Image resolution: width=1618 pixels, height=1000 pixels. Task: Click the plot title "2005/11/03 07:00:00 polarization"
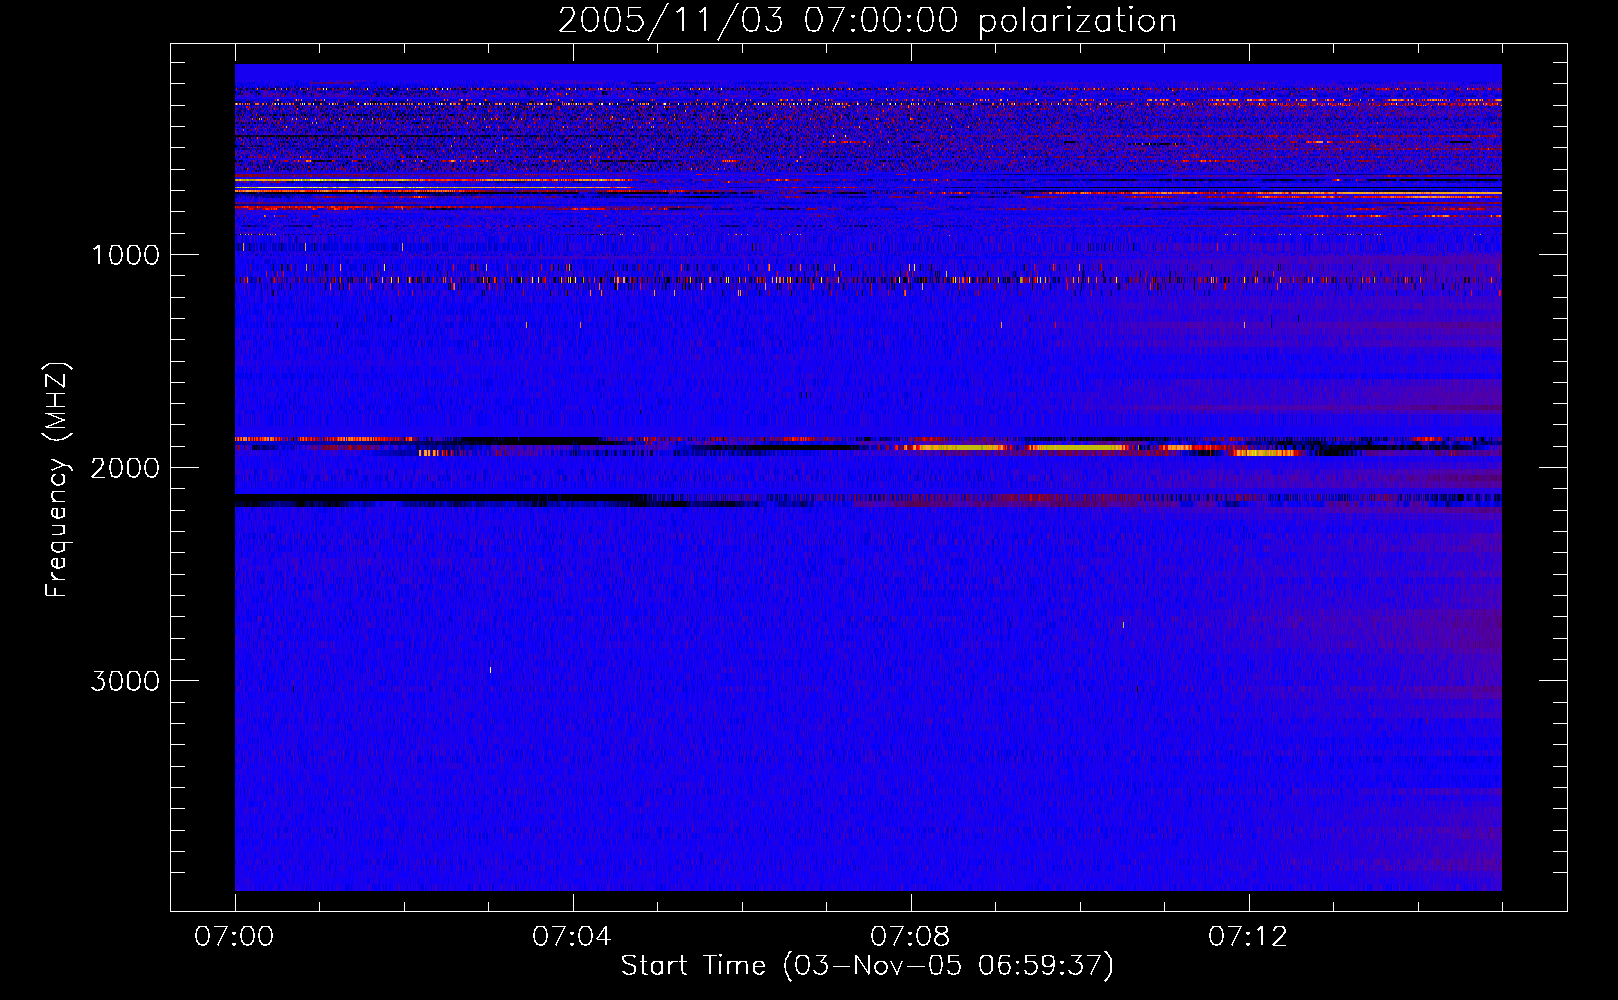click(x=867, y=21)
